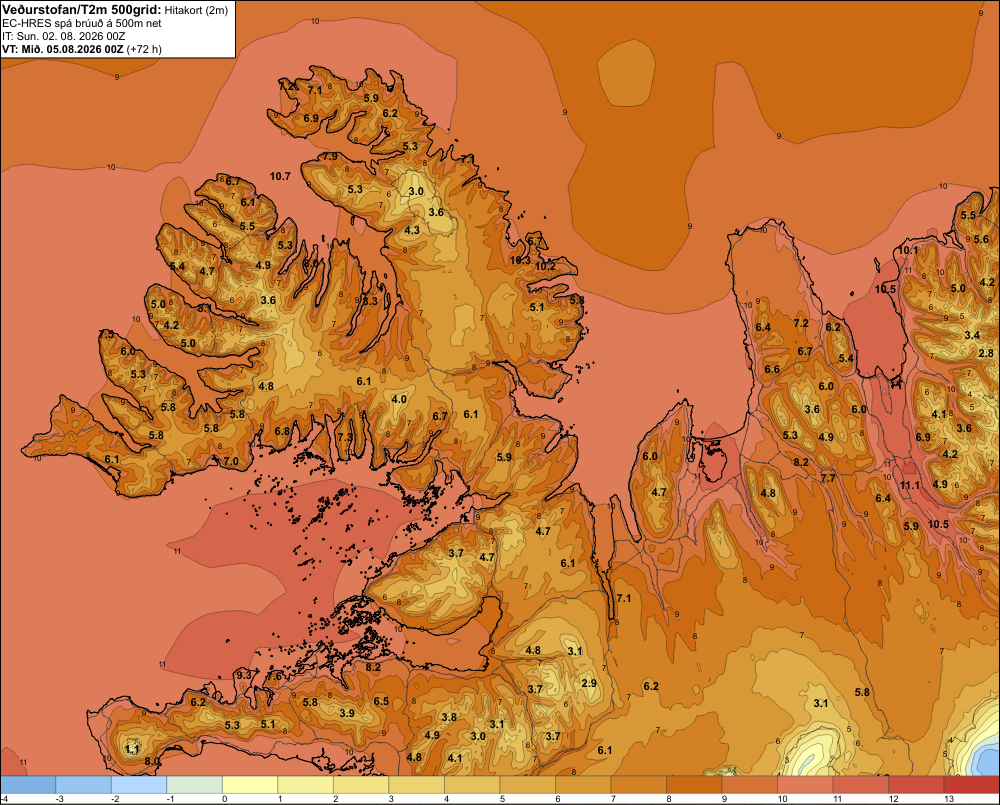
Task: Click the temperature value 2.8
Action: [x=986, y=353]
